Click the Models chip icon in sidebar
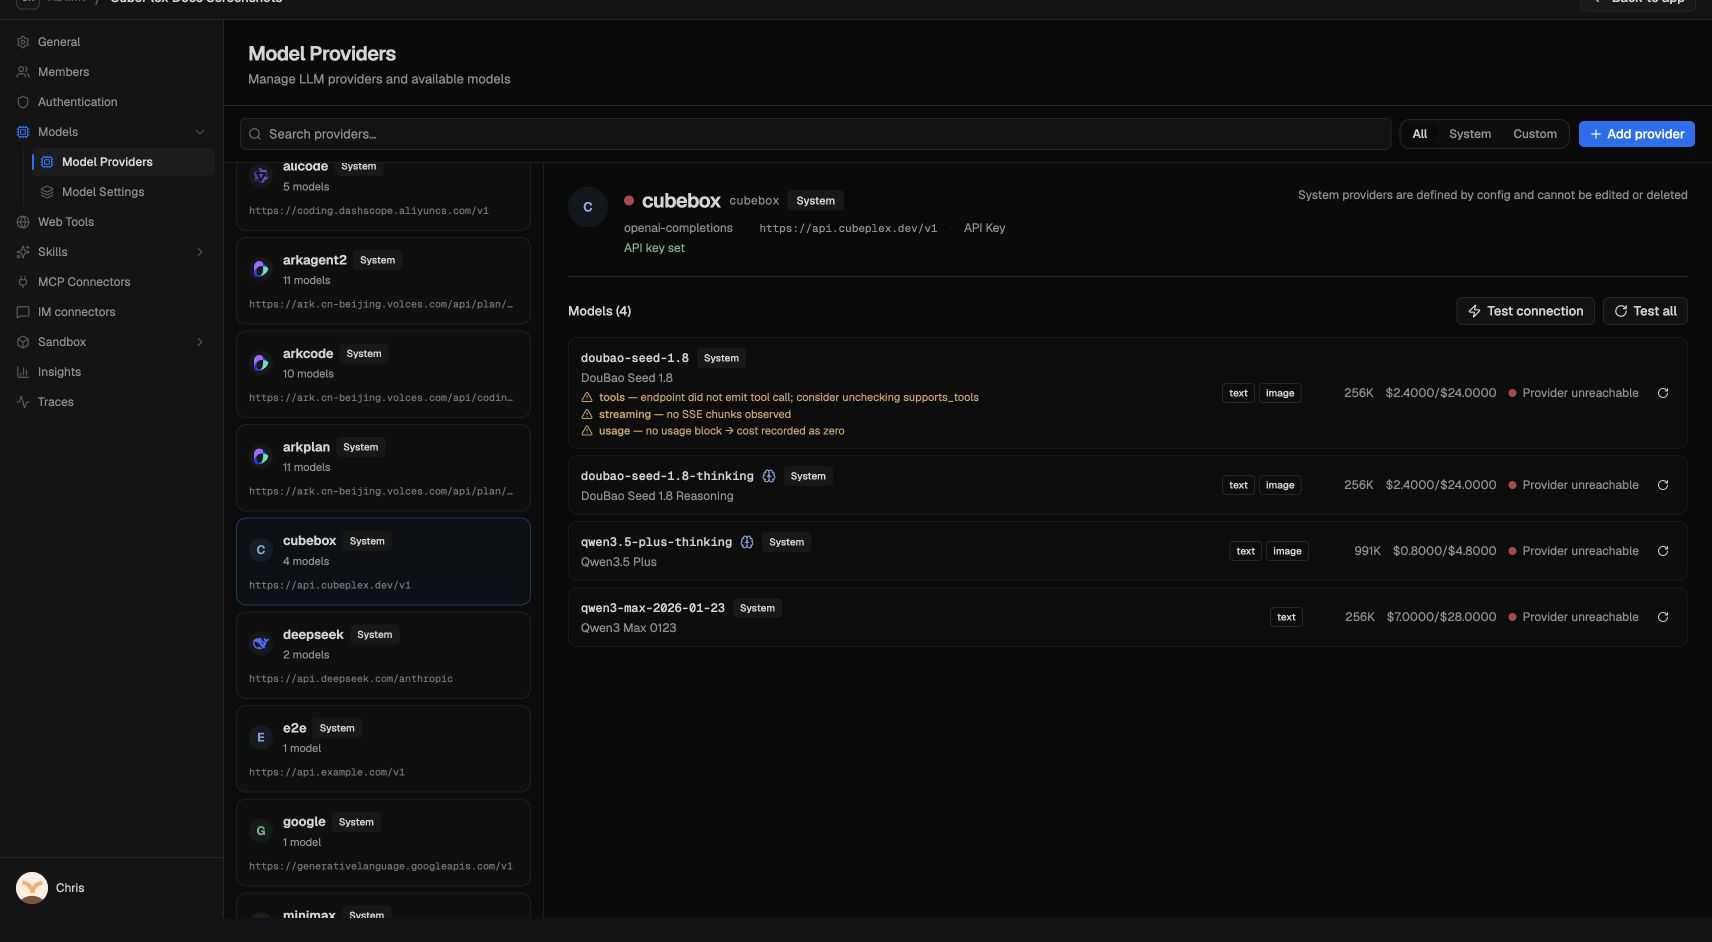The height and width of the screenshot is (942, 1712). [23, 132]
